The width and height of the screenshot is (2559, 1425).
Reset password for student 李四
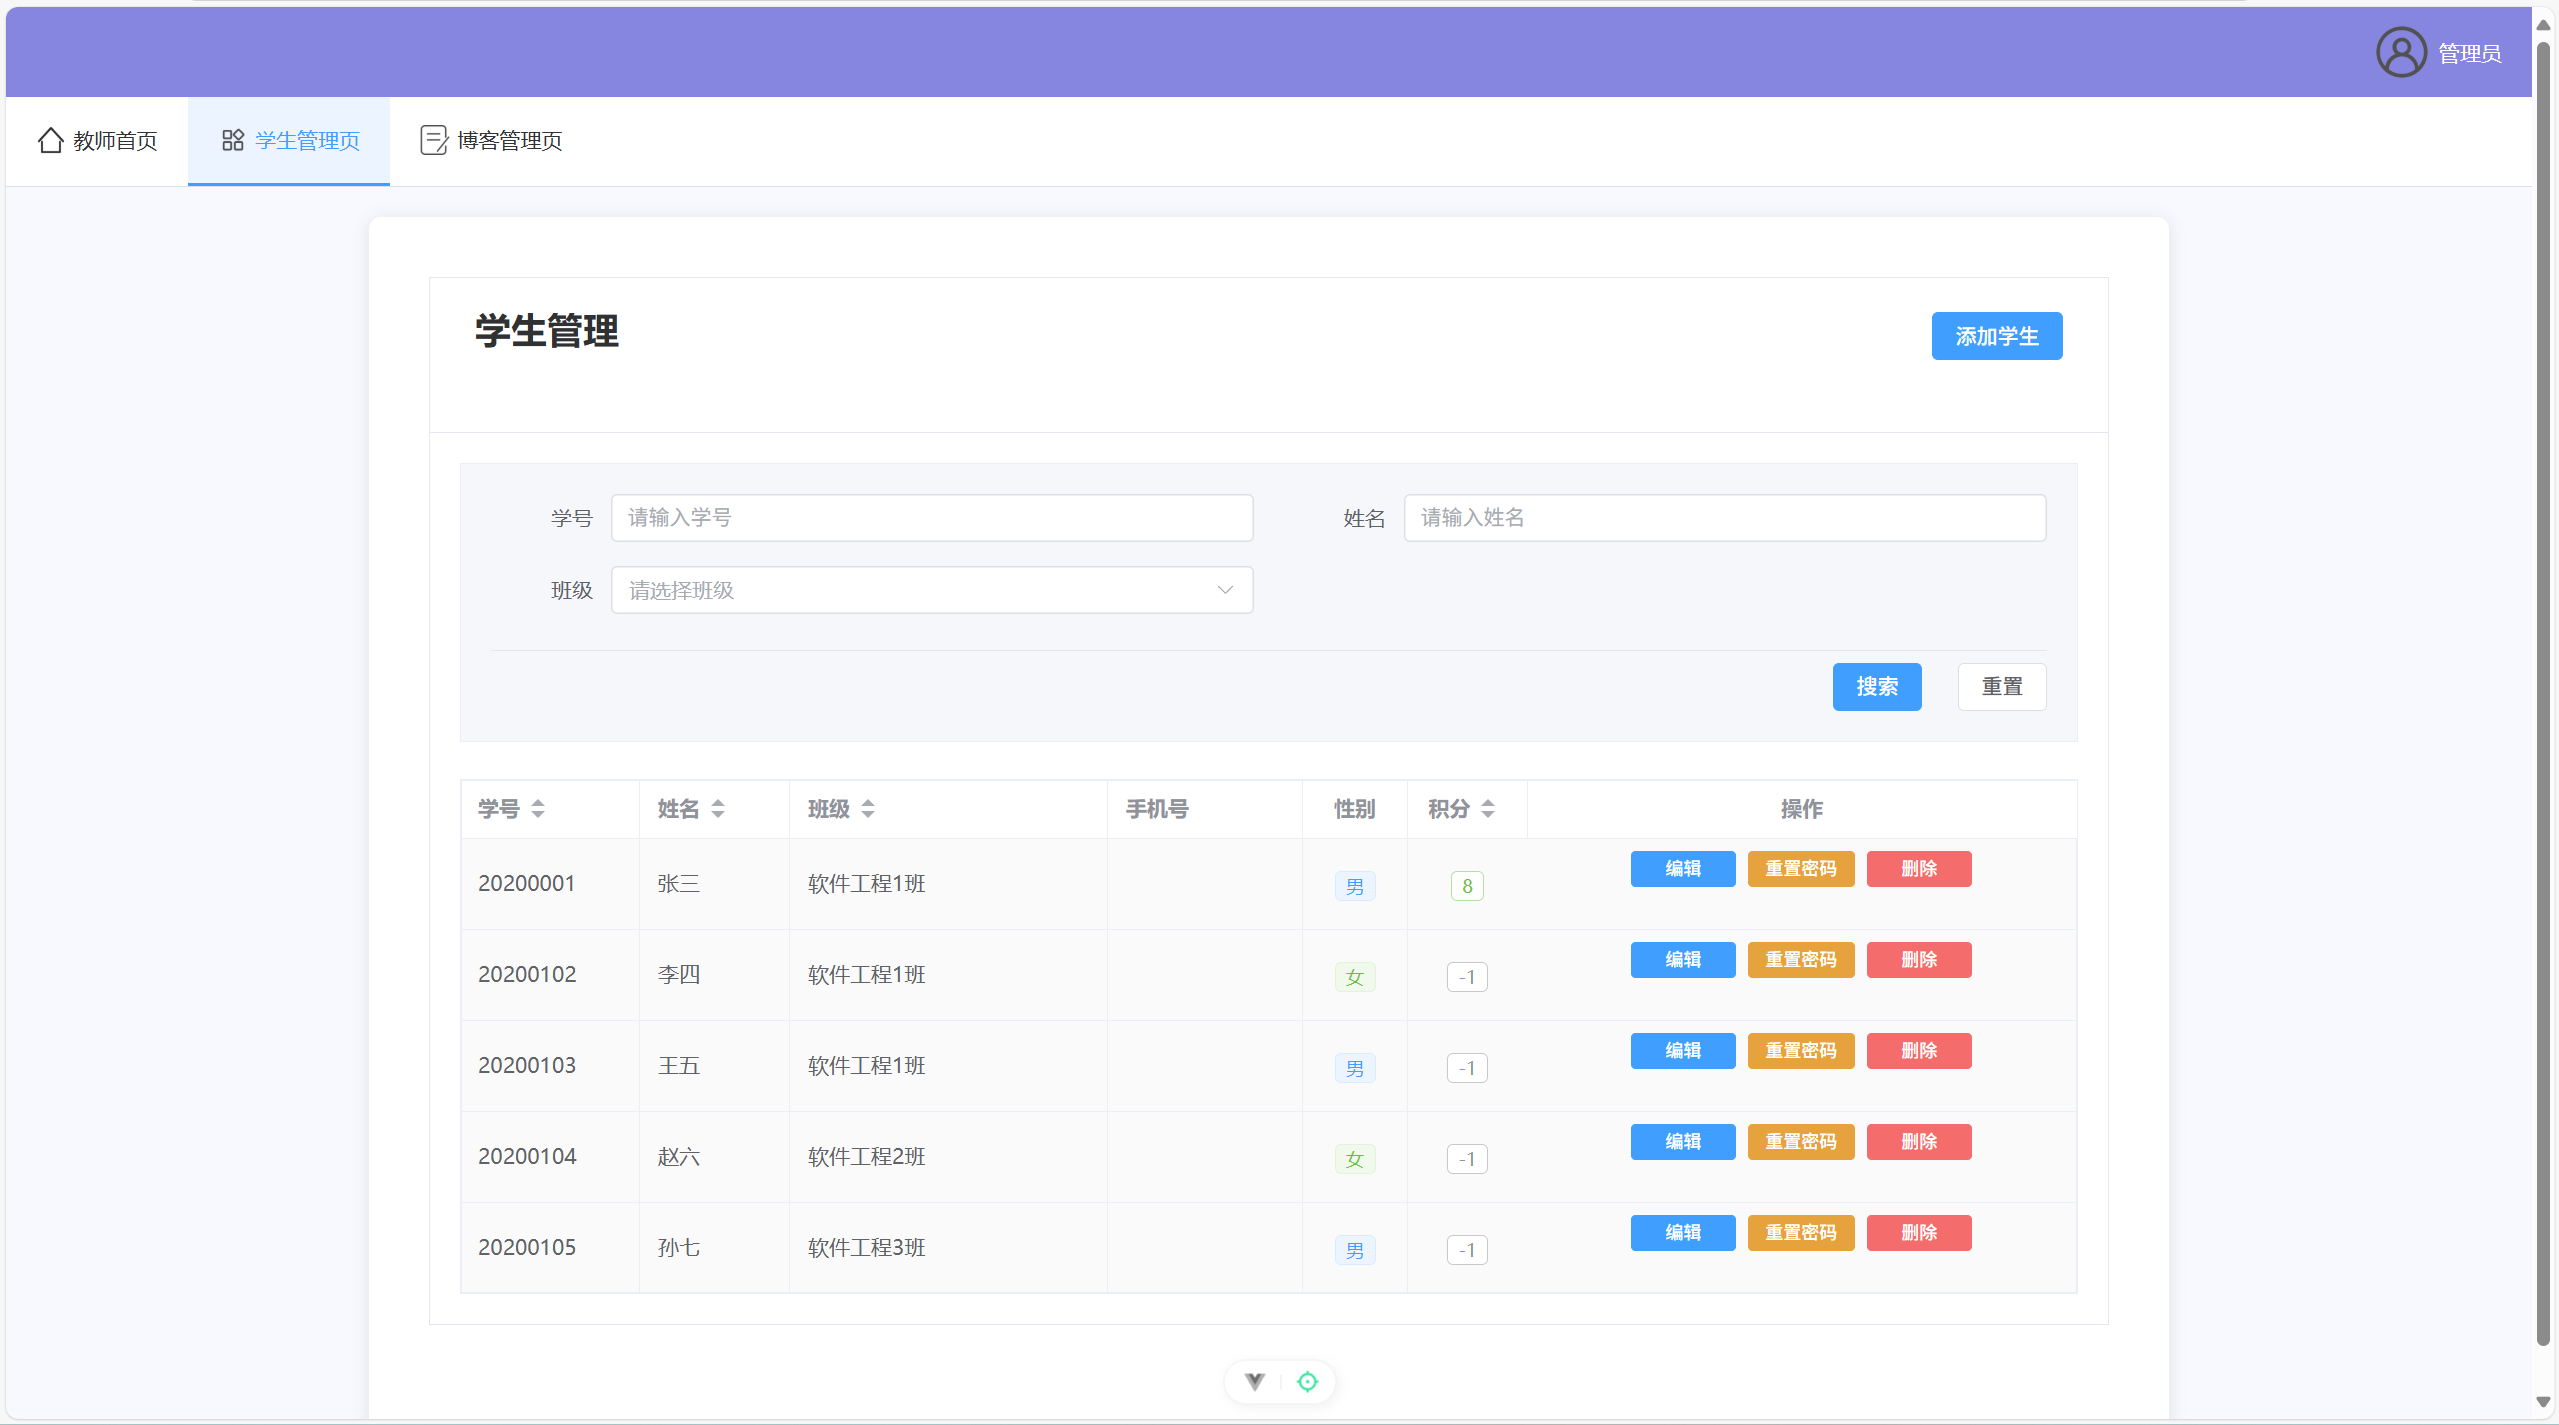click(1800, 959)
